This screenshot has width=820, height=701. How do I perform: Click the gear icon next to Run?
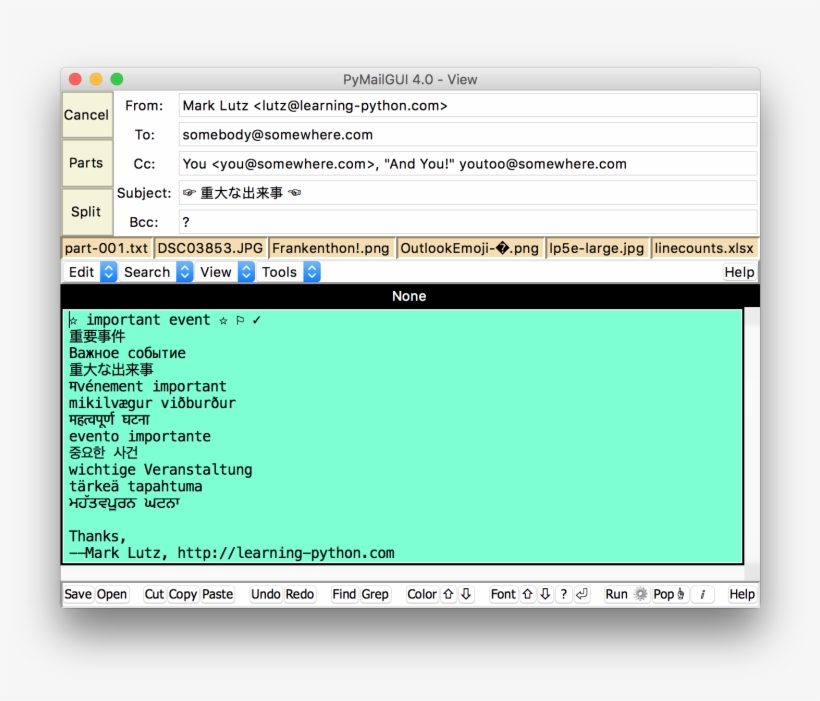tap(641, 594)
